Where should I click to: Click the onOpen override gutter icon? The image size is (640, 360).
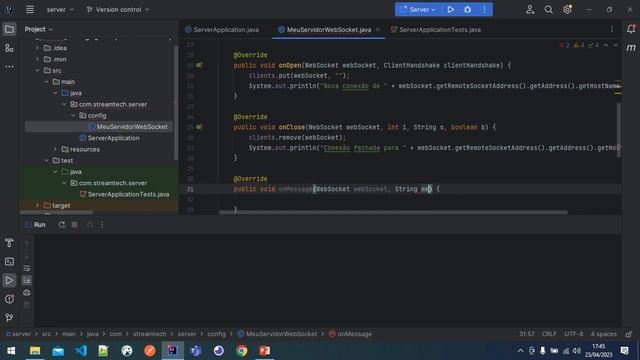tap(199, 65)
